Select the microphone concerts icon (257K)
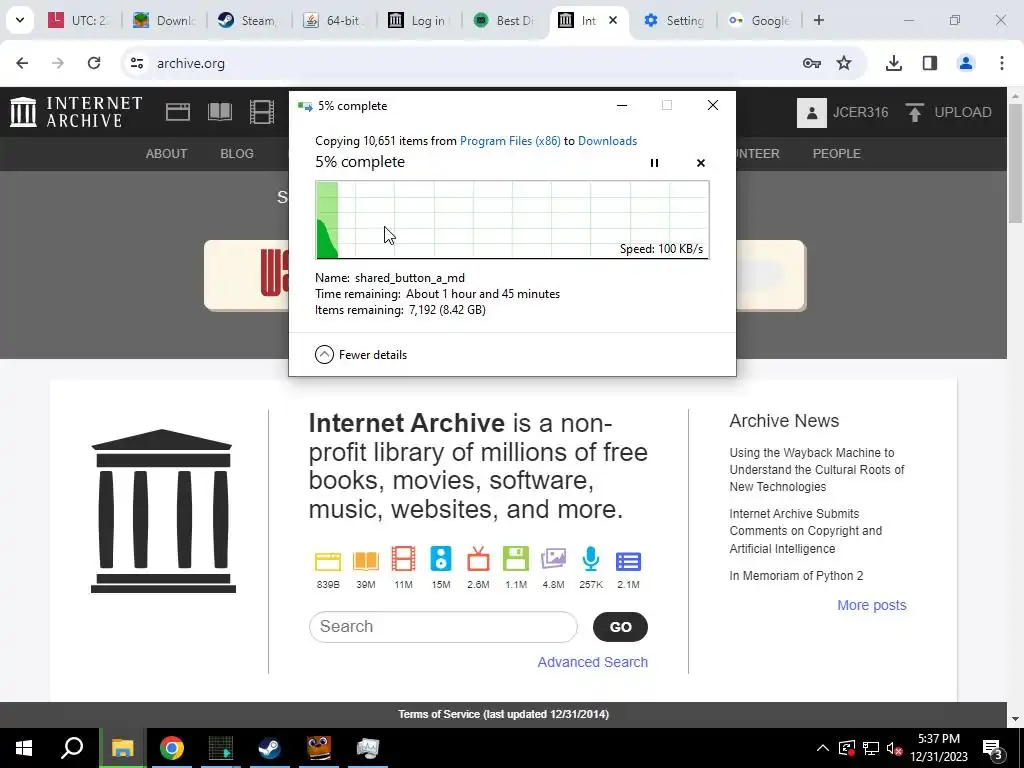Screen dimensions: 1024x768 click(591, 560)
